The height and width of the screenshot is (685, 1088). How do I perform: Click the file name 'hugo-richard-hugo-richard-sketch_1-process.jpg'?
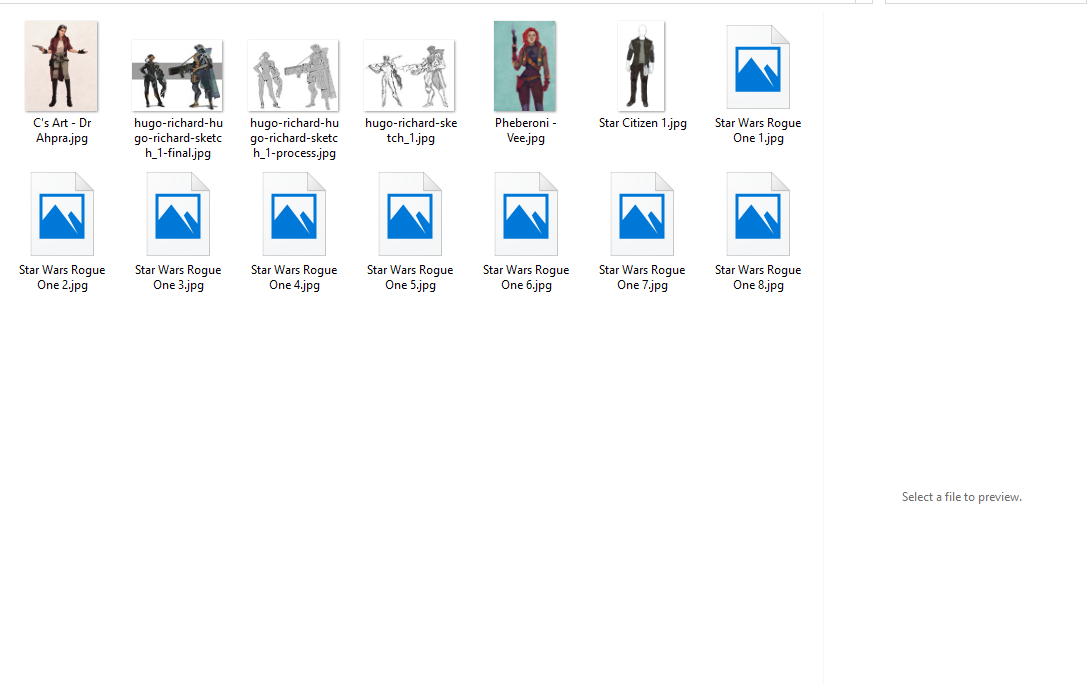(294, 138)
